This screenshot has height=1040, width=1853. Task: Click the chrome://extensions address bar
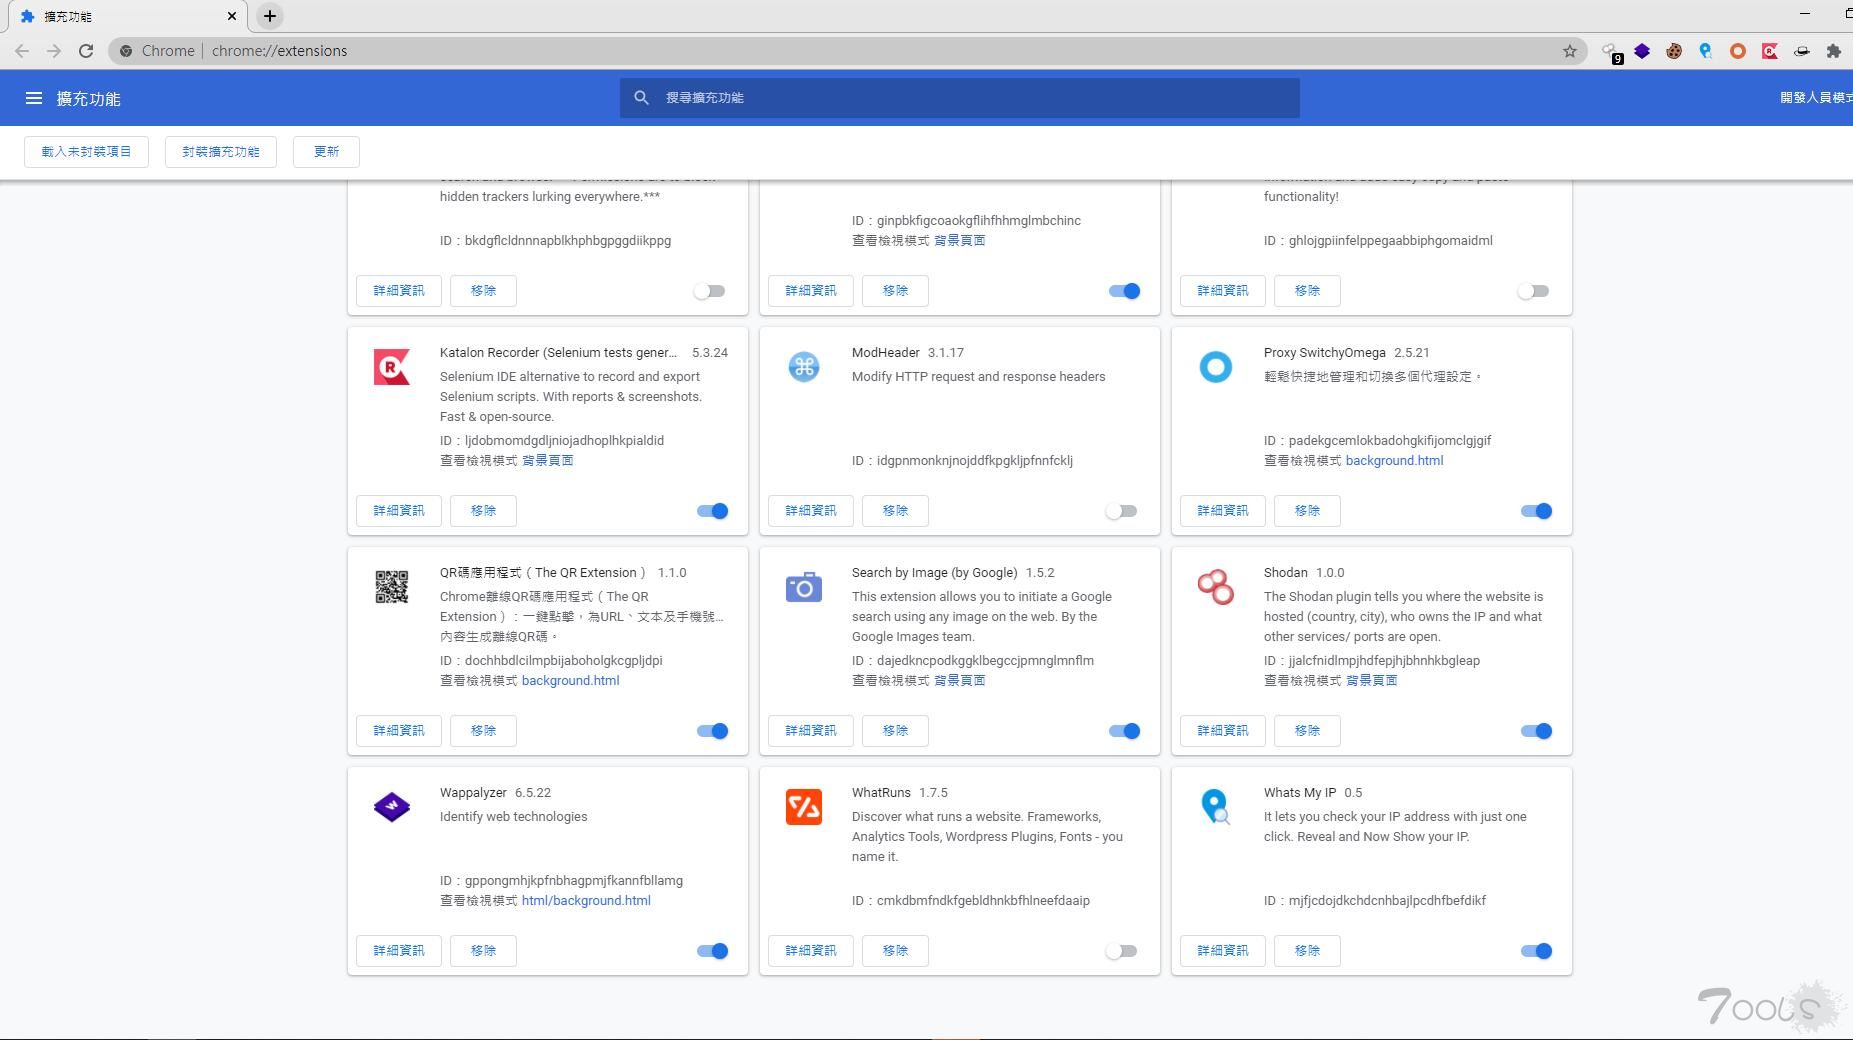(848, 51)
